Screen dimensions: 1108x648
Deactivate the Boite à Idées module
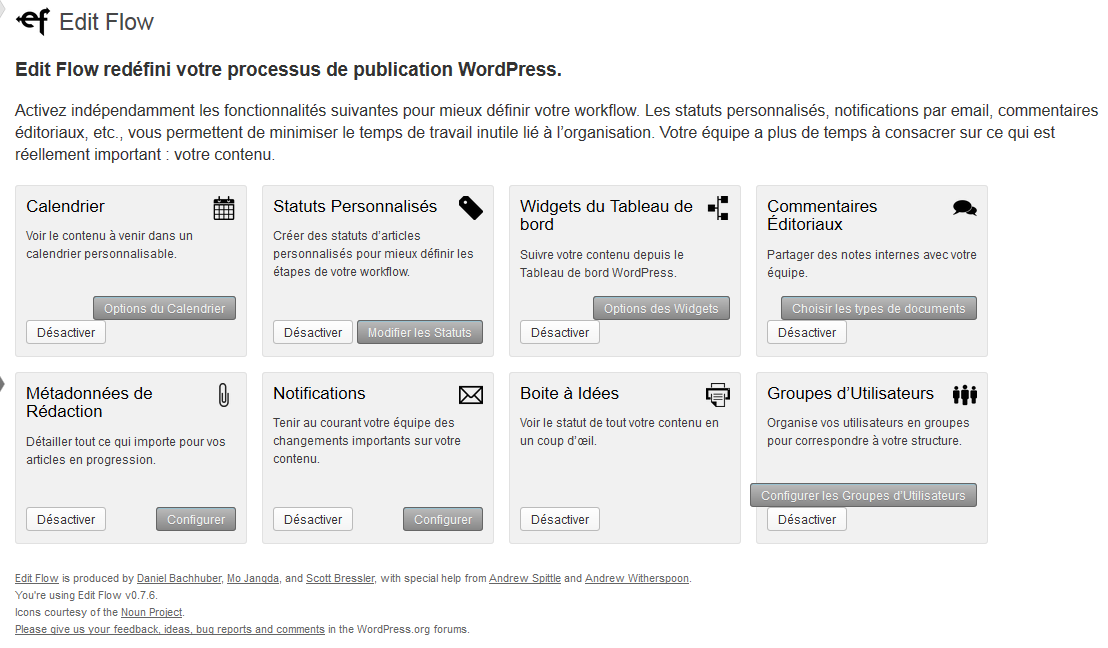point(560,519)
